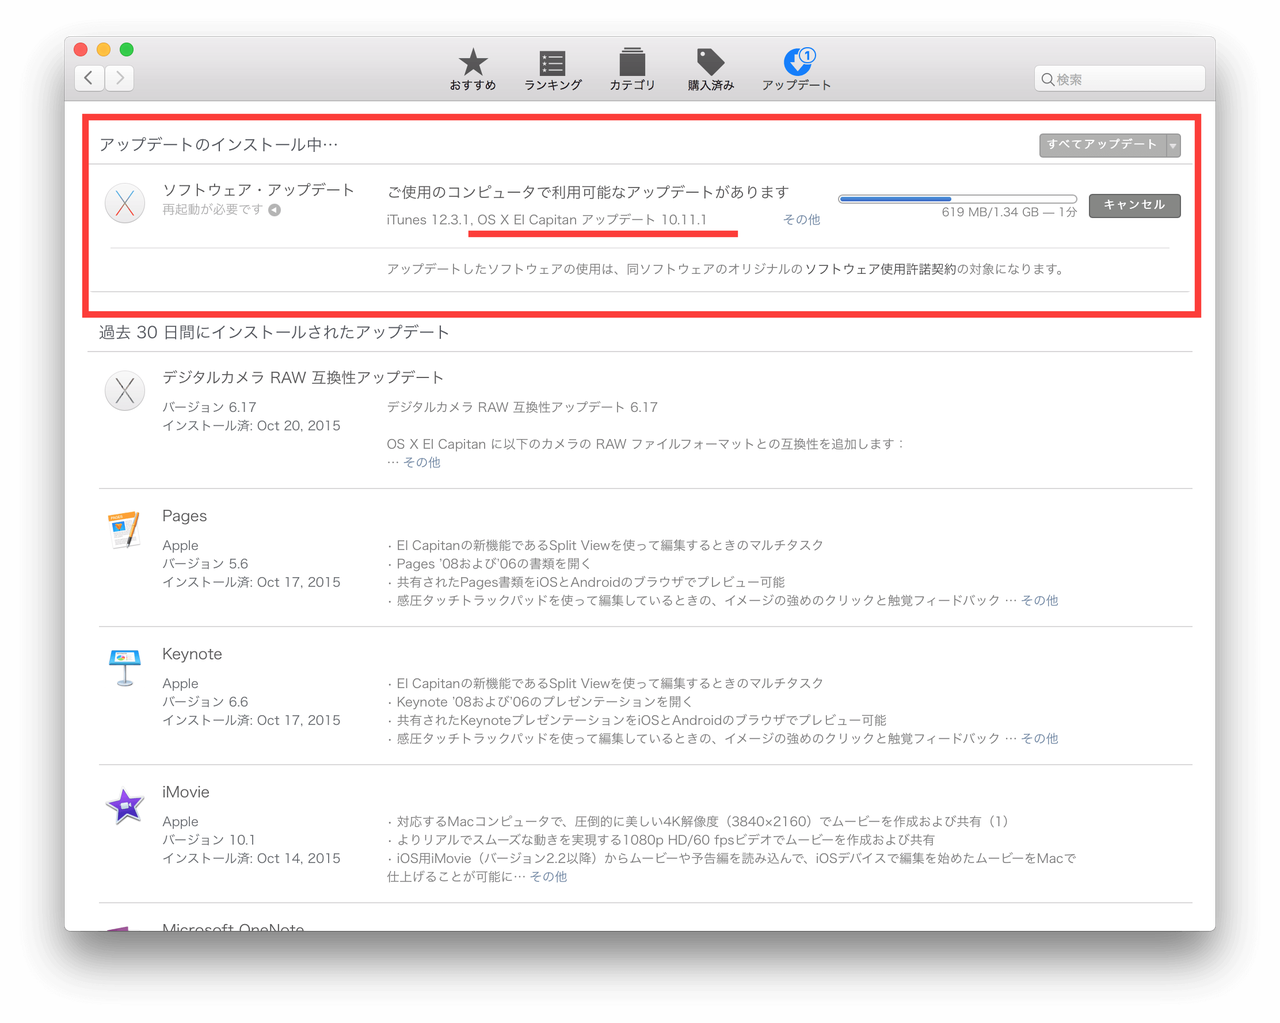Click バージョン 6.6 under Keynote

coord(205,702)
